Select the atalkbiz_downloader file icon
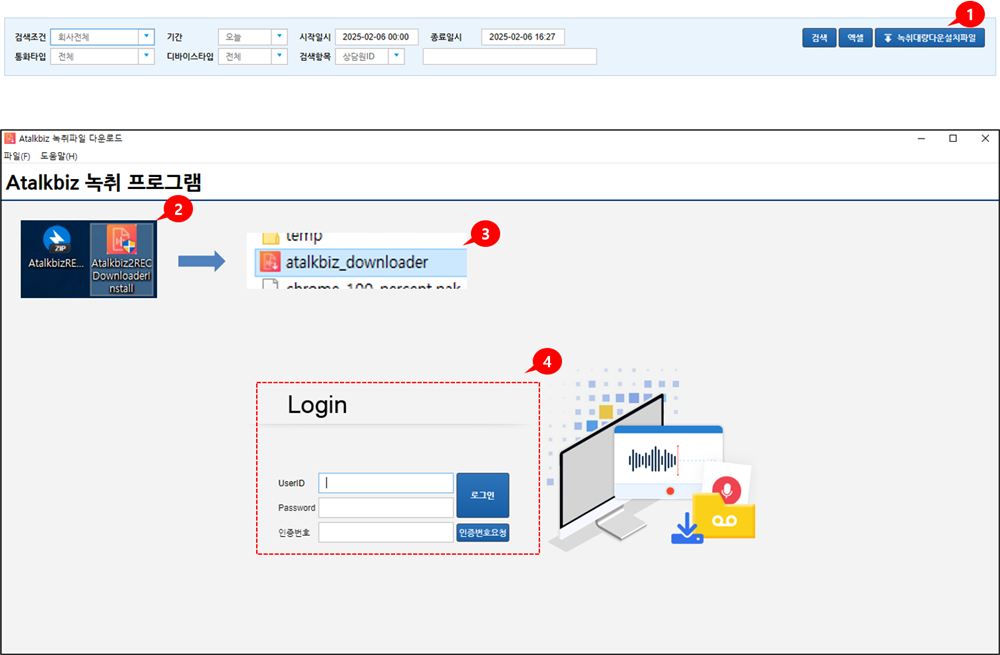This screenshot has width=1000, height=655. [x=269, y=262]
